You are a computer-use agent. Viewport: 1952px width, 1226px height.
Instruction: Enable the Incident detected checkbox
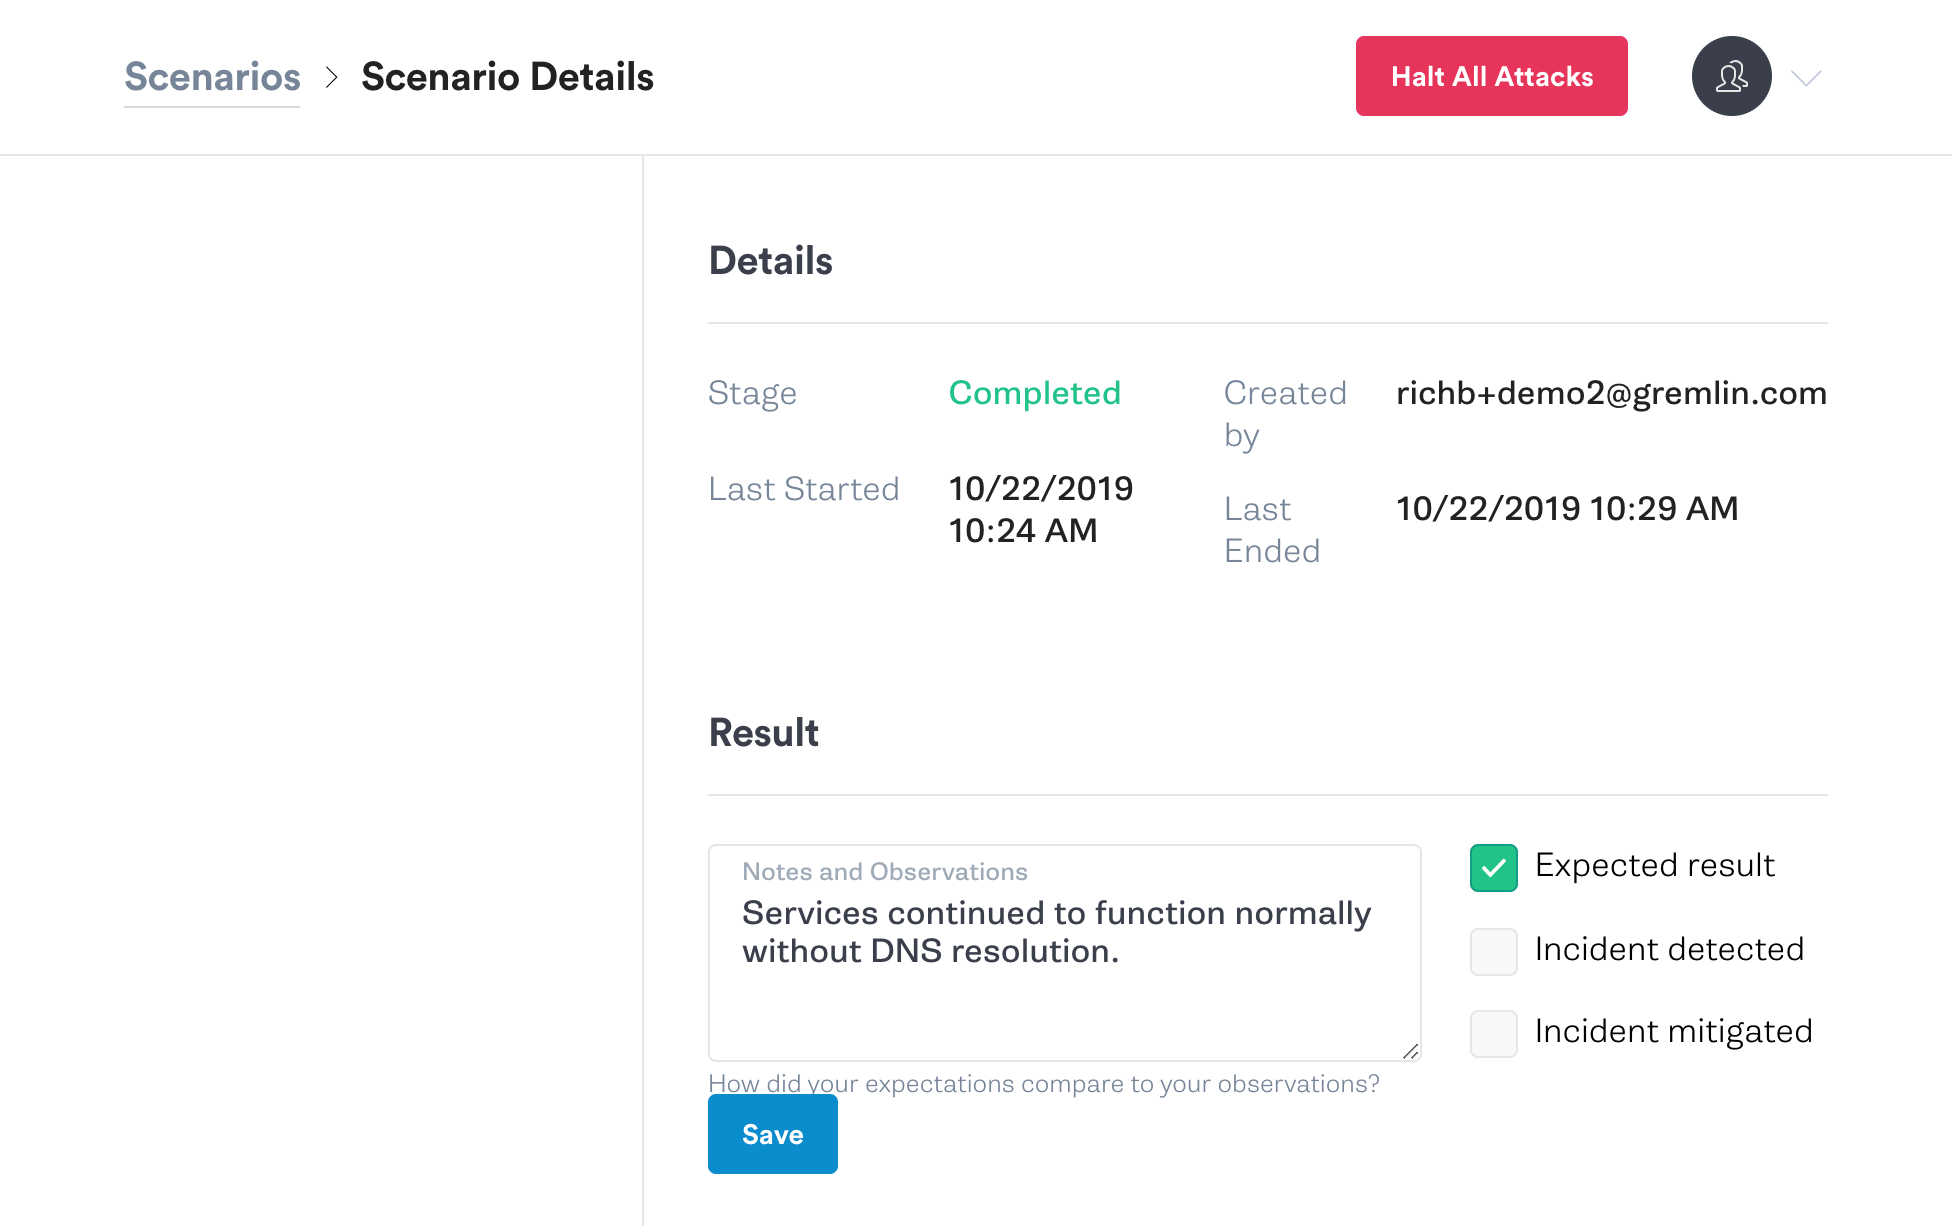[1493, 951]
